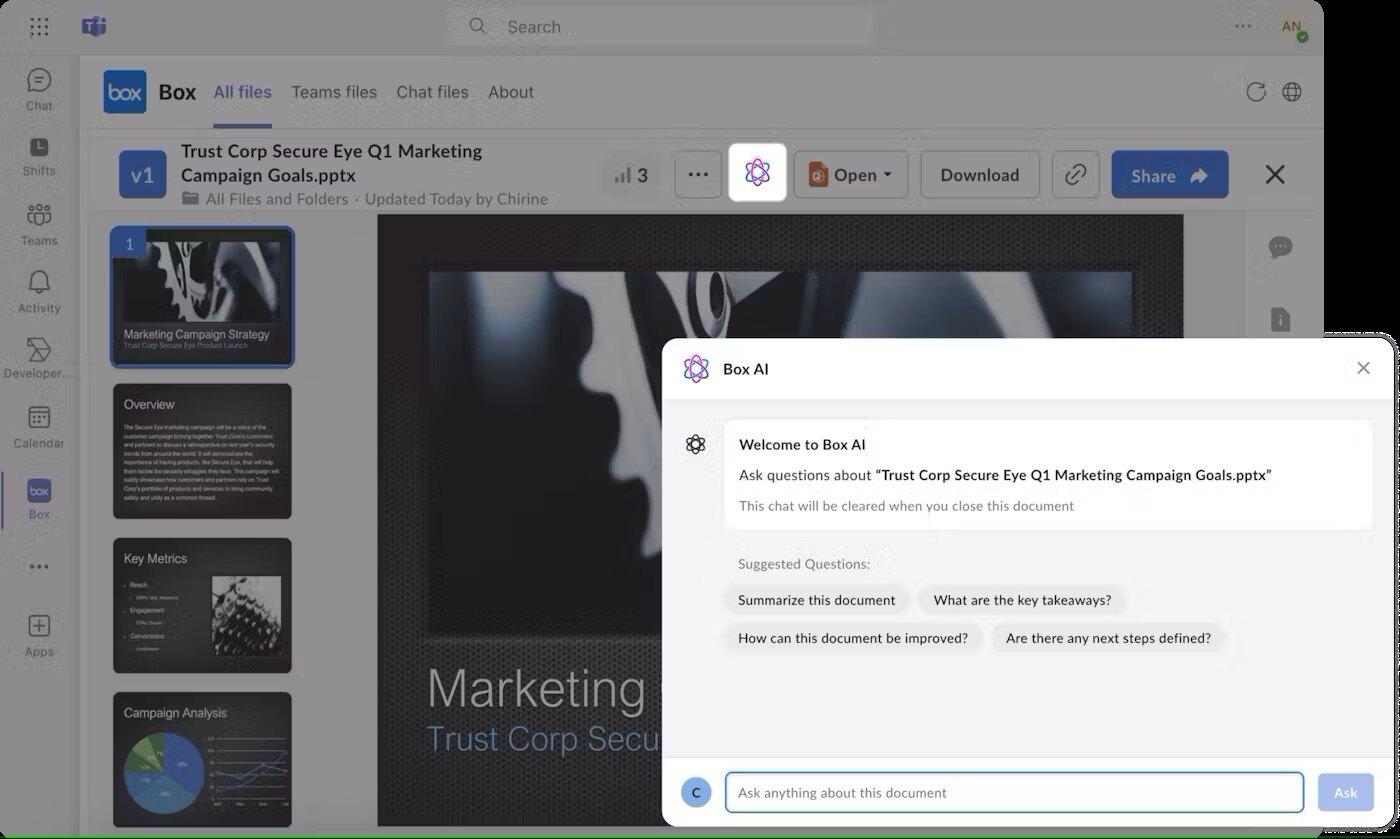Open the About tab in the Box app

pyautogui.click(x=511, y=91)
